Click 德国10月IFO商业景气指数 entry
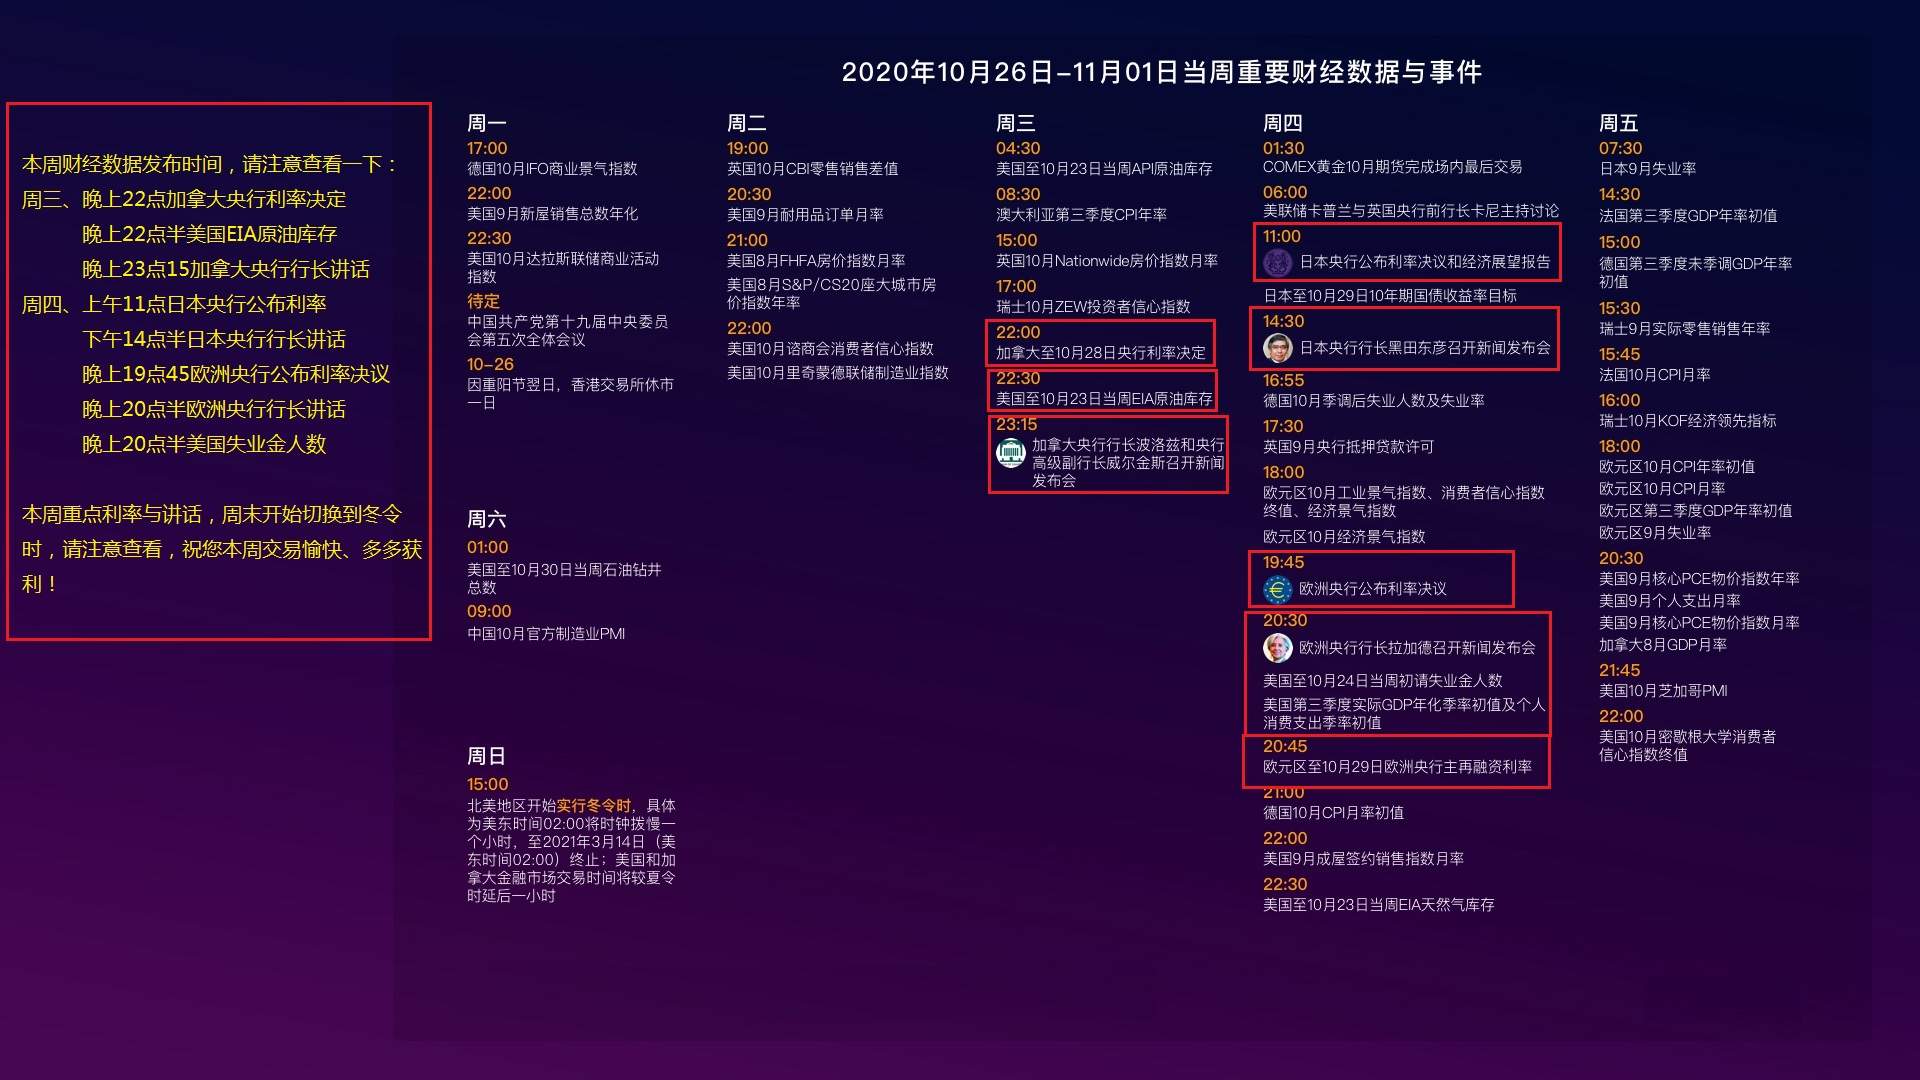This screenshot has height=1080, width=1920. coord(551,169)
